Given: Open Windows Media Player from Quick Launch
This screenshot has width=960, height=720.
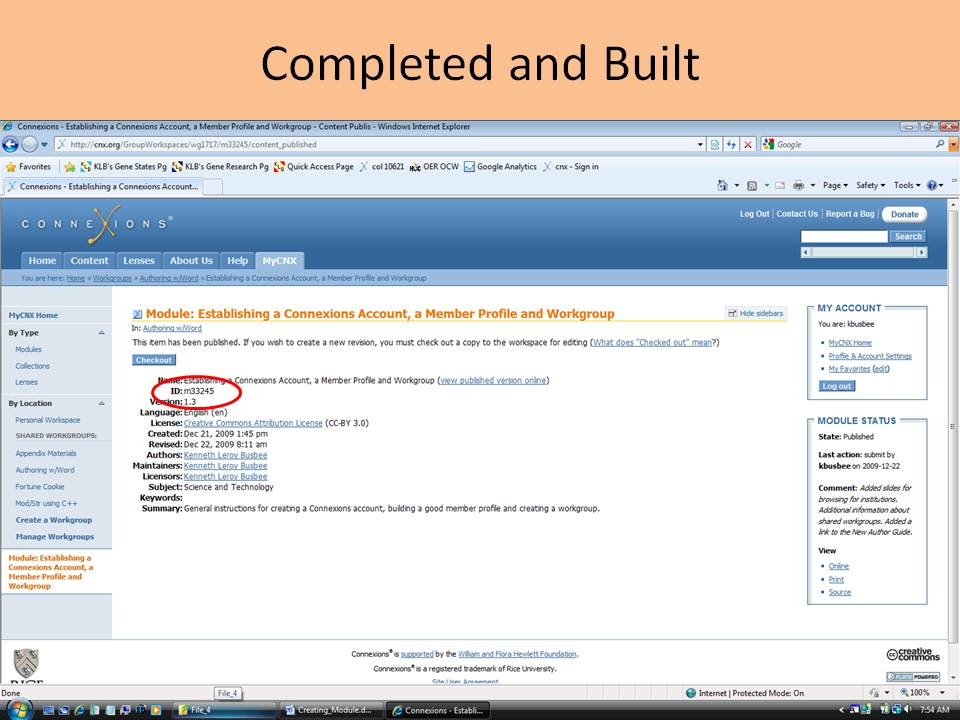Looking at the screenshot, I should (156, 710).
